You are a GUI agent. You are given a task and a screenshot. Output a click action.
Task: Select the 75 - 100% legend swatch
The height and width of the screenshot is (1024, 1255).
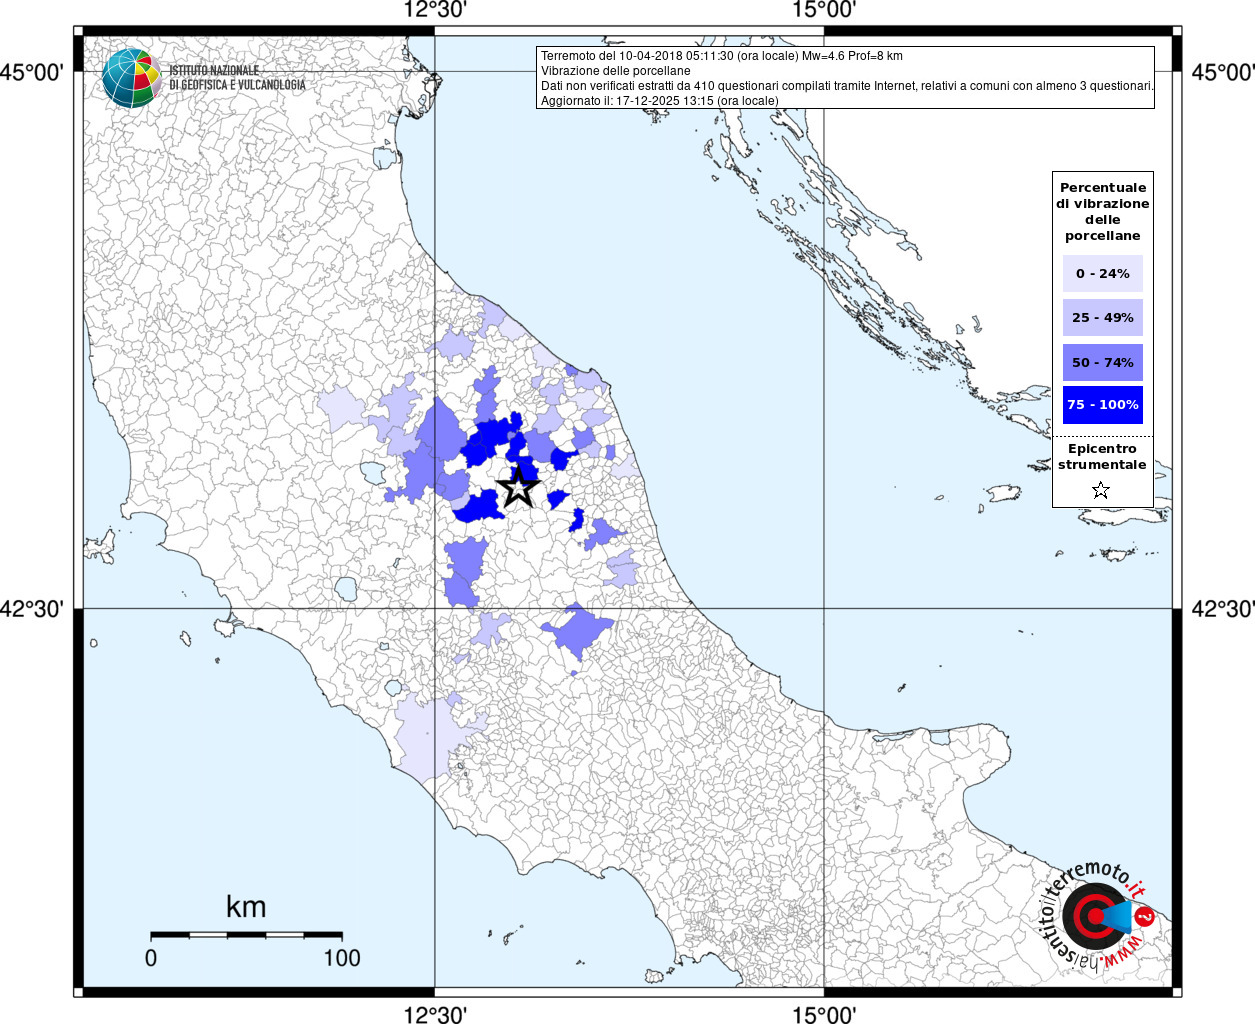pos(1103,405)
